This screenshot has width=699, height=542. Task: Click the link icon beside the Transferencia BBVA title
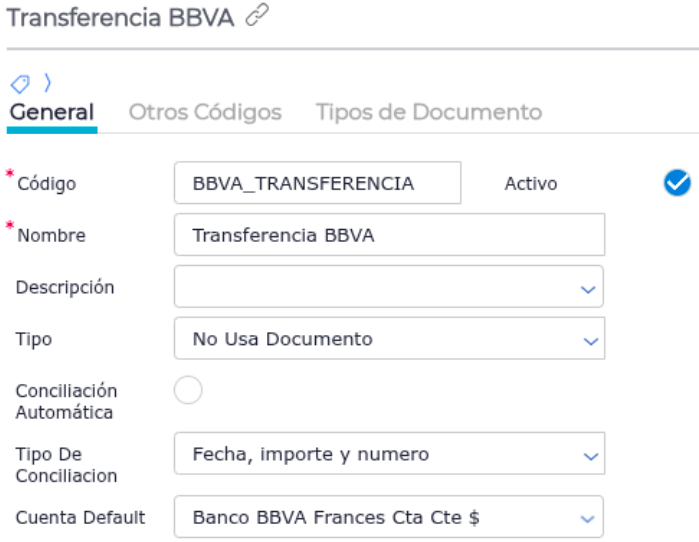(x=257, y=15)
